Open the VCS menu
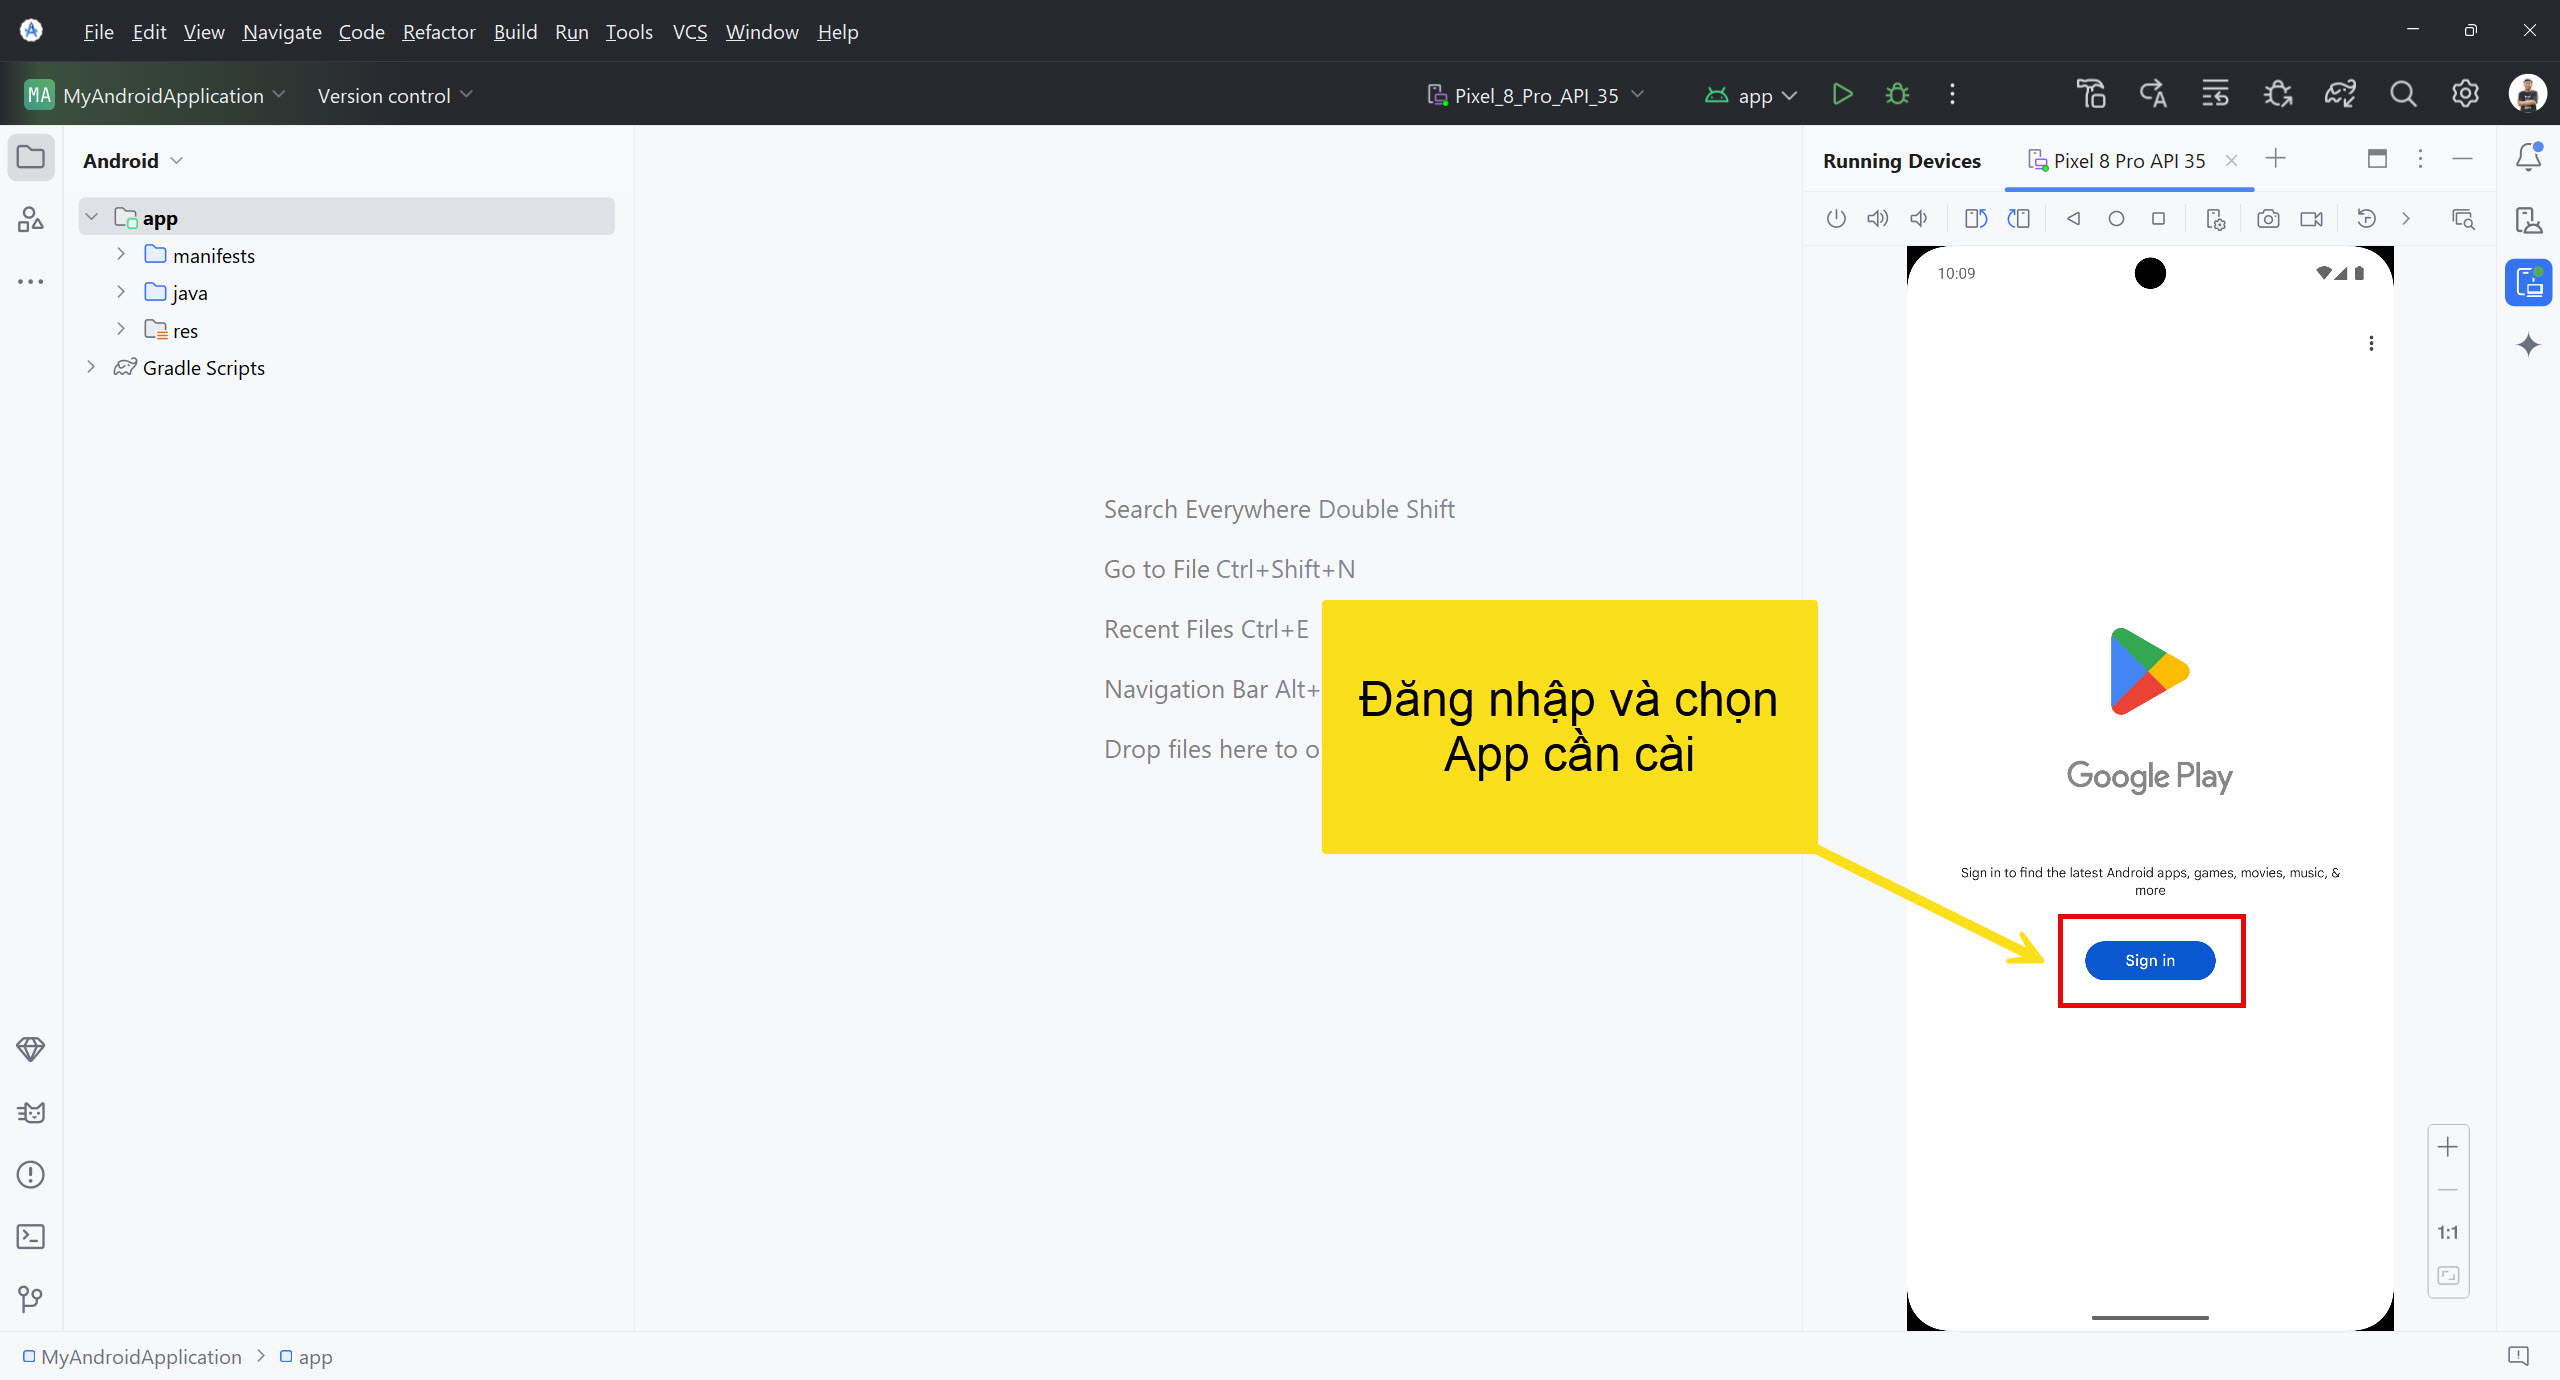2560x1380 pixels. pos(690,32)
